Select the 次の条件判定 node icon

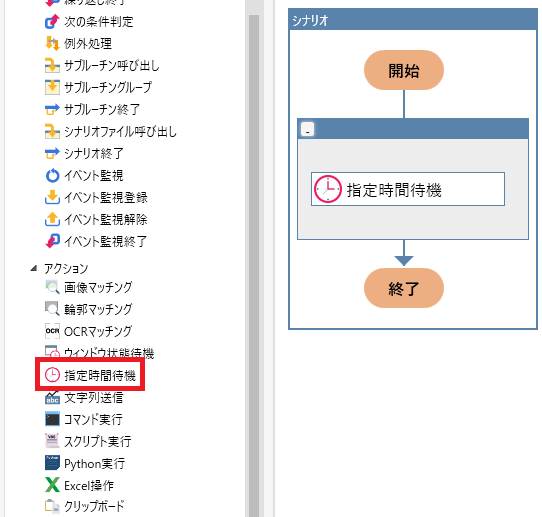coord(52,22)
